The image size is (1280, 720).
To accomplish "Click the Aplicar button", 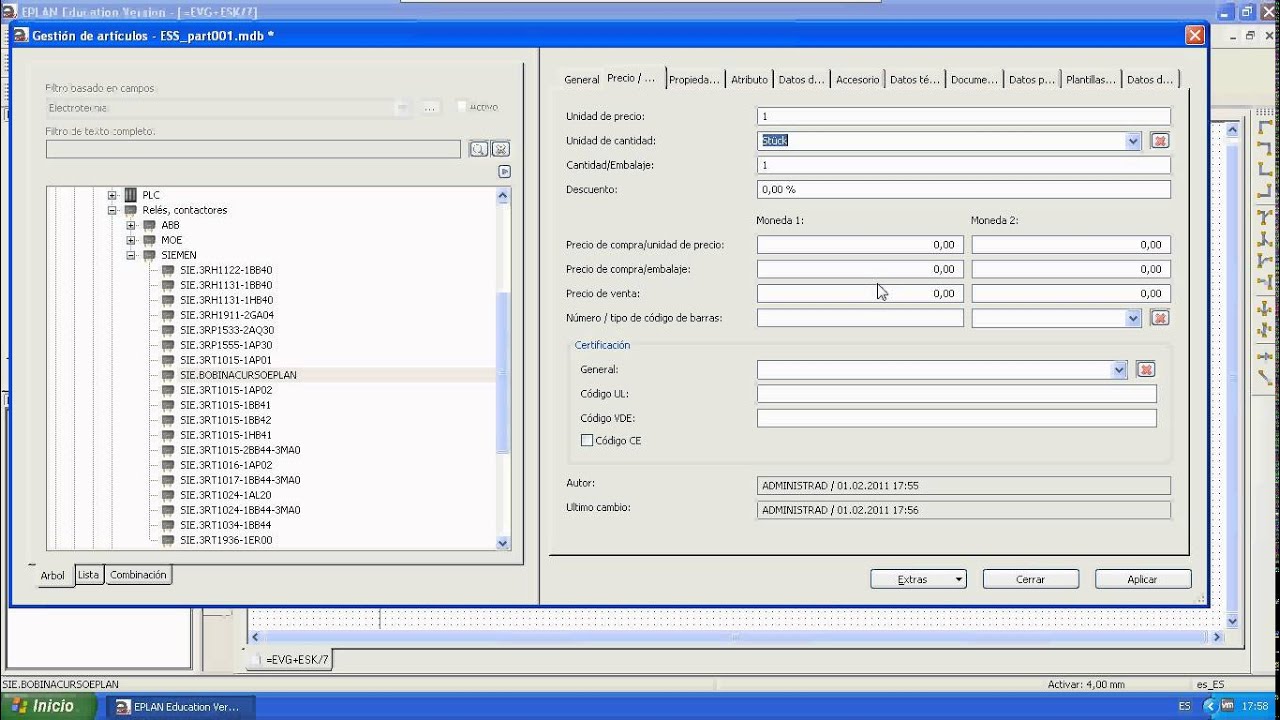I will tap(1143, 579).
